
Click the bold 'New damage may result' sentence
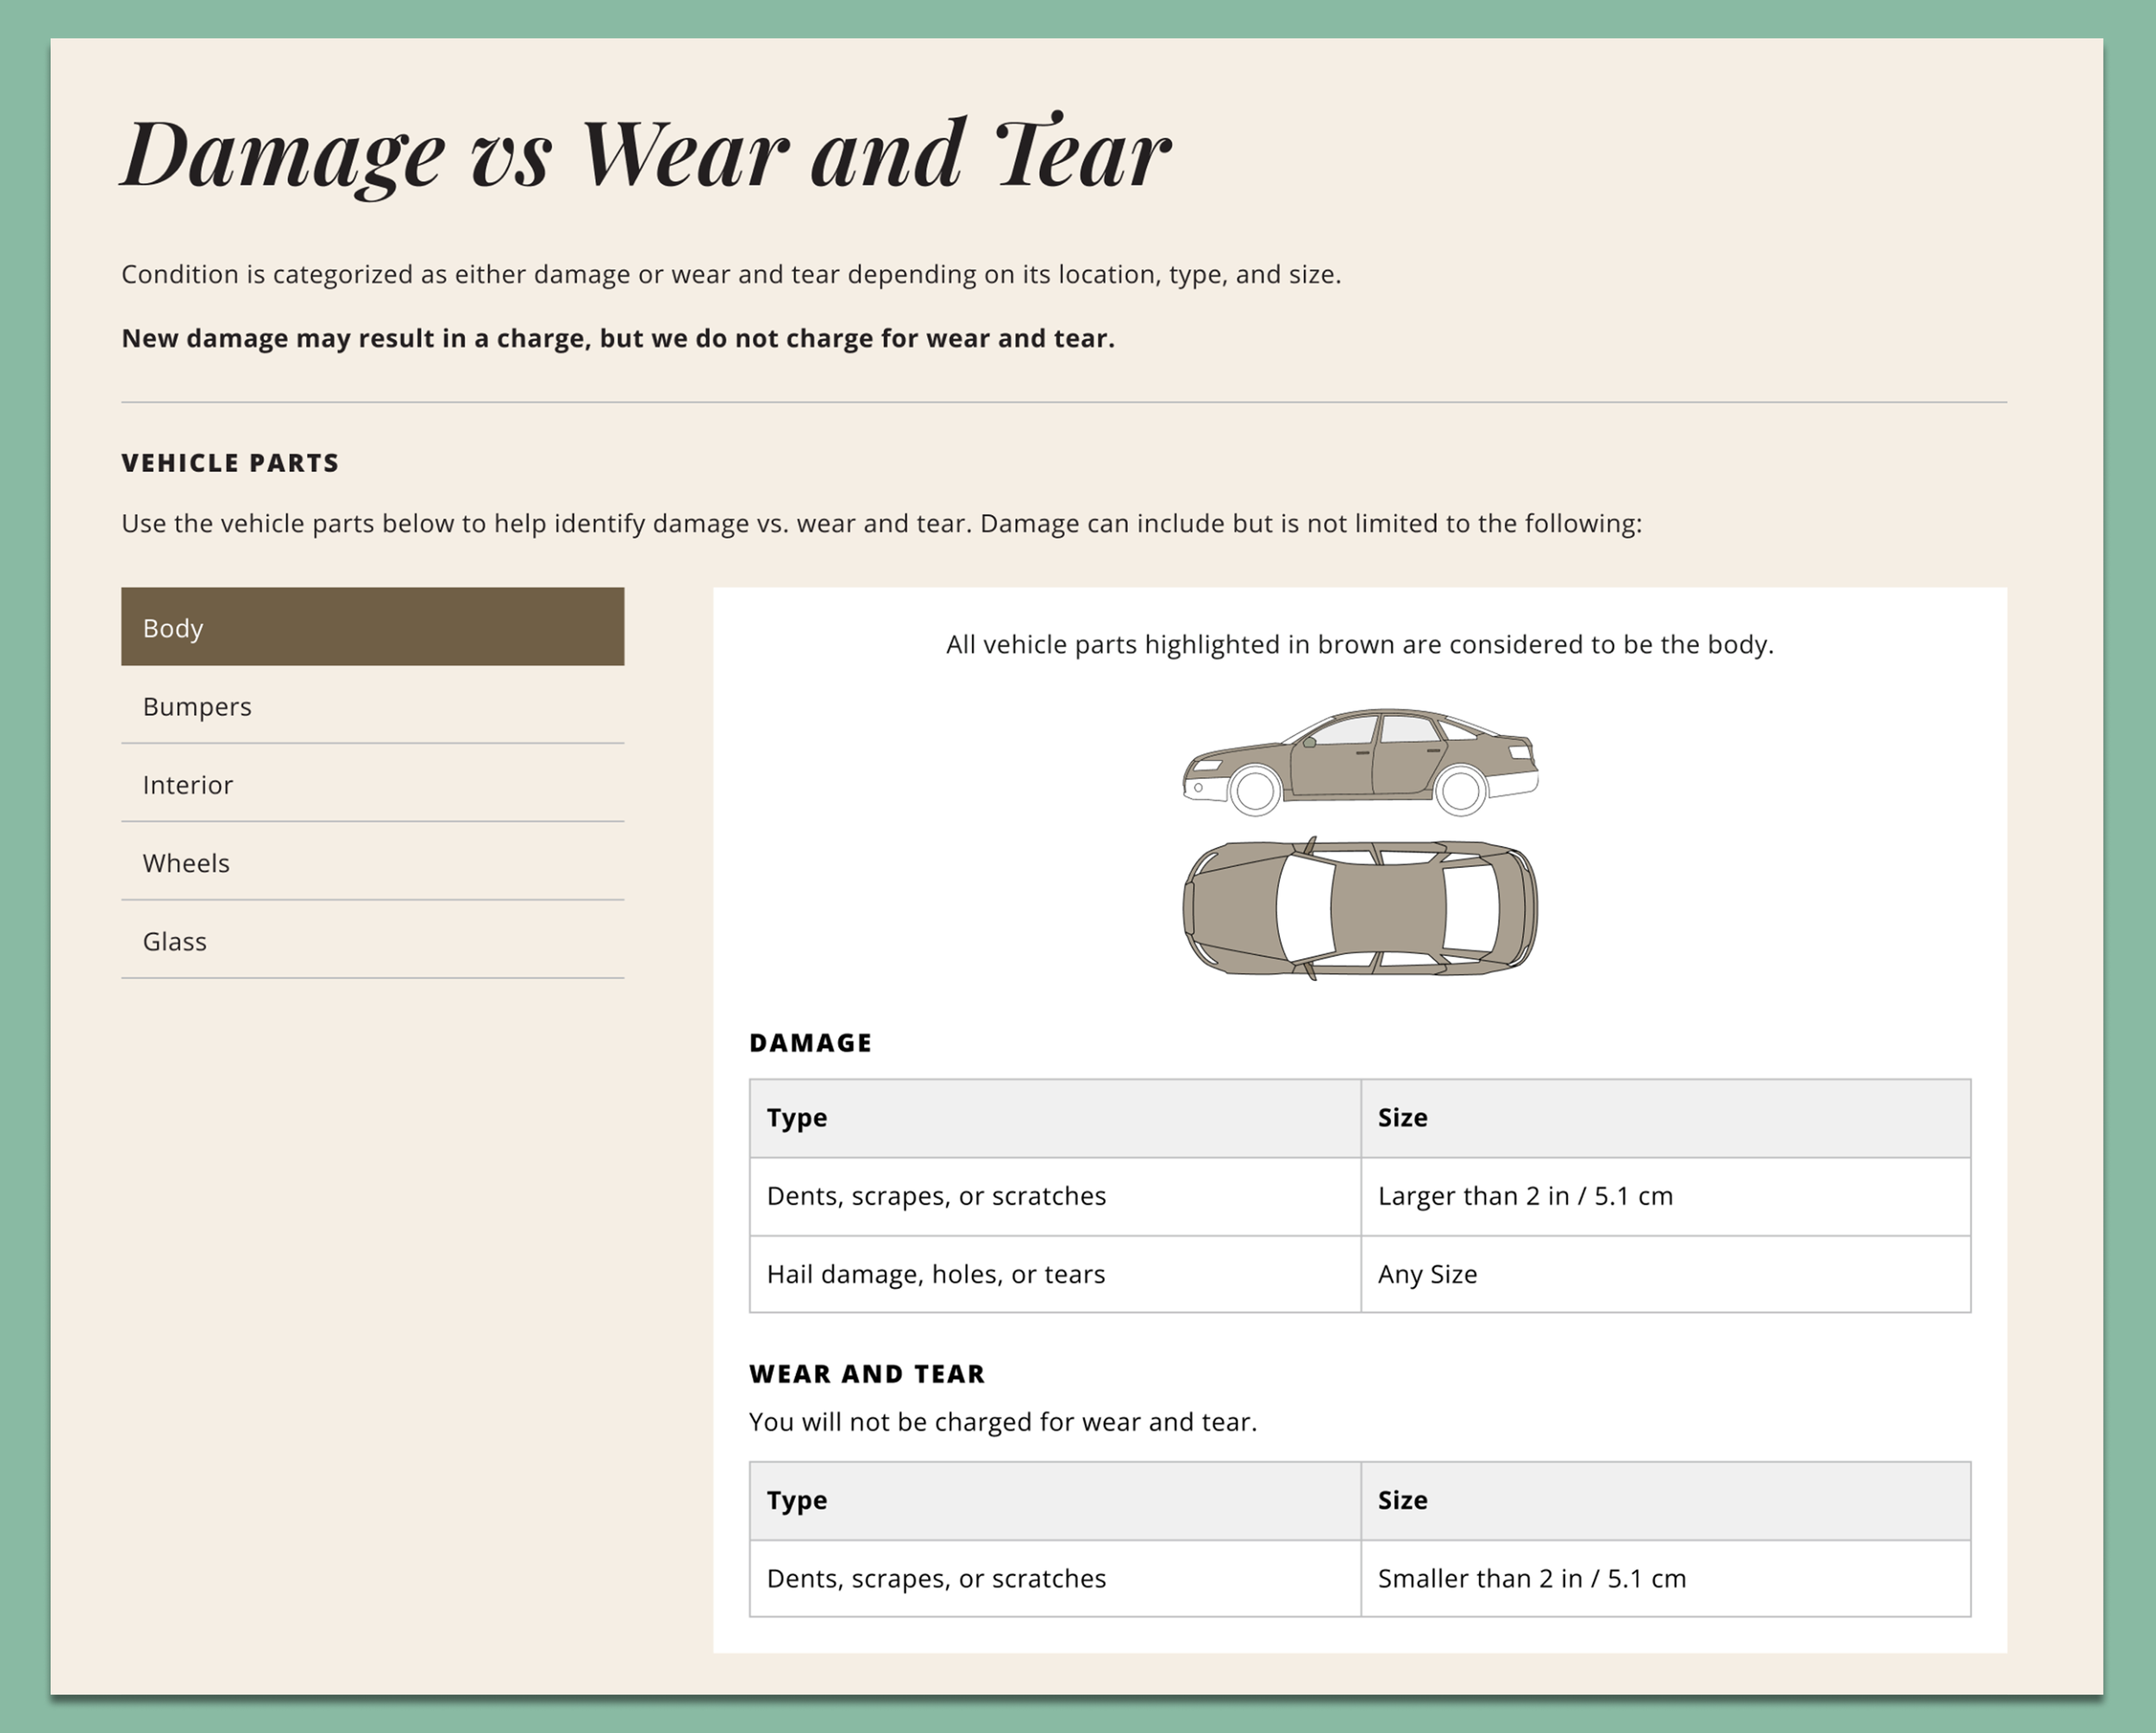coord(617,339)
